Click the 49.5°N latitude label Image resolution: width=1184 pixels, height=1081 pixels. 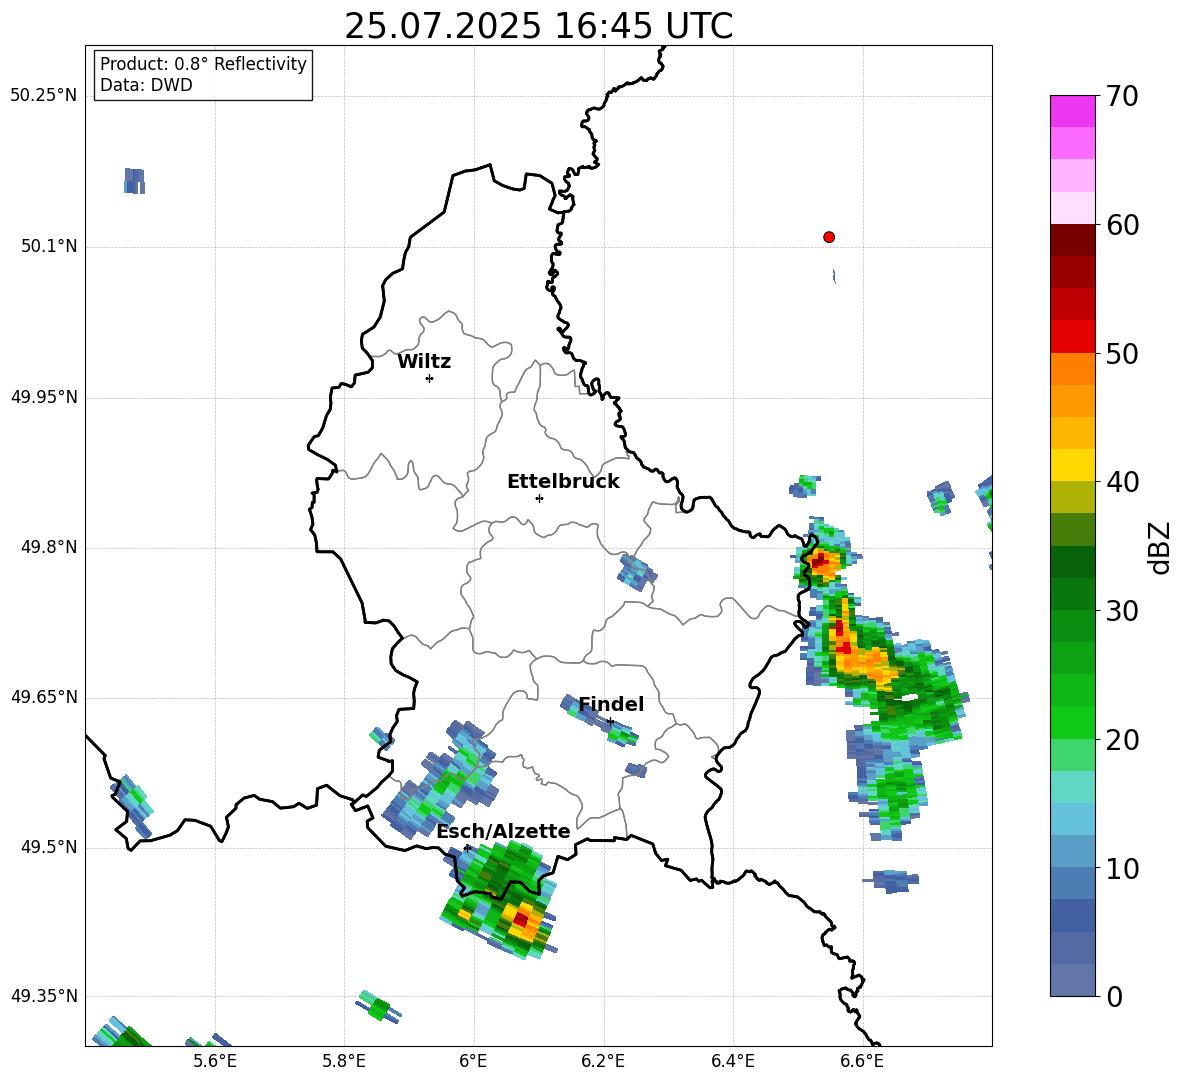click(49, 848)
